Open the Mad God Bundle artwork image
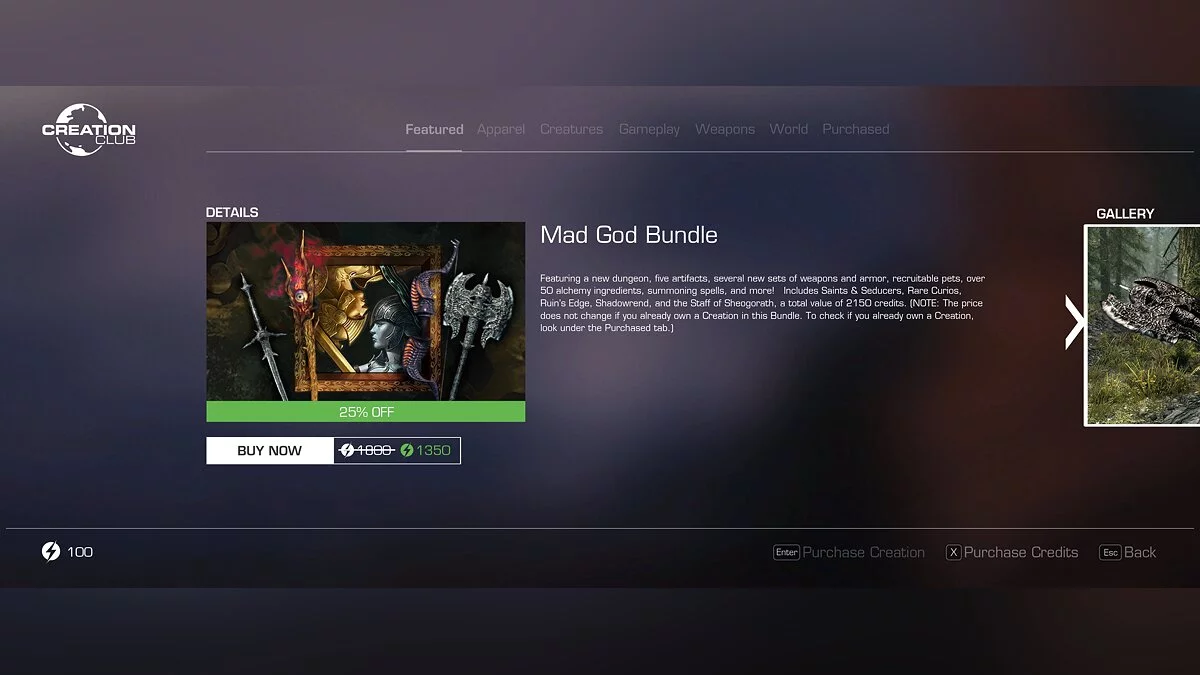 click(365, 311)
